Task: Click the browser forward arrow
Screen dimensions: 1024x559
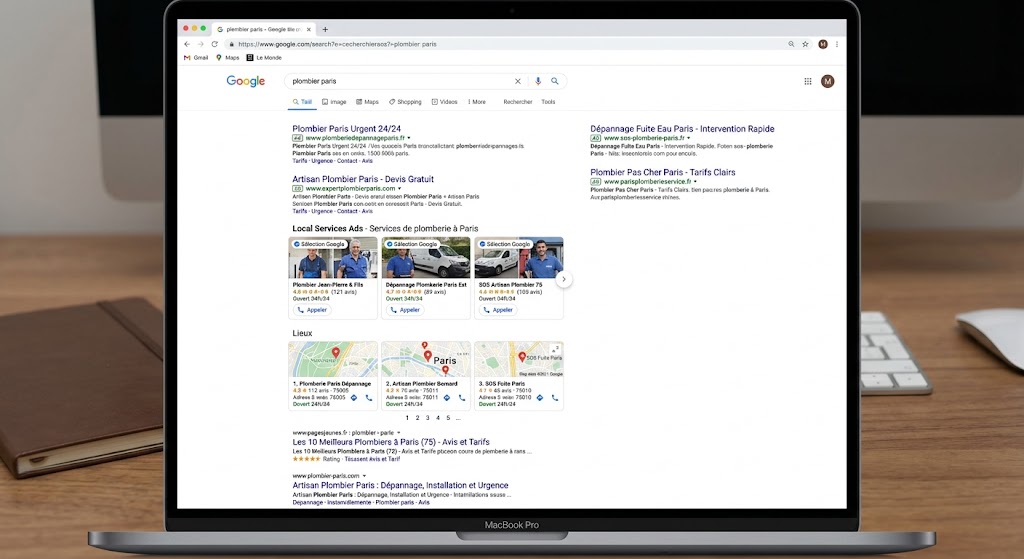Action: 200,44
